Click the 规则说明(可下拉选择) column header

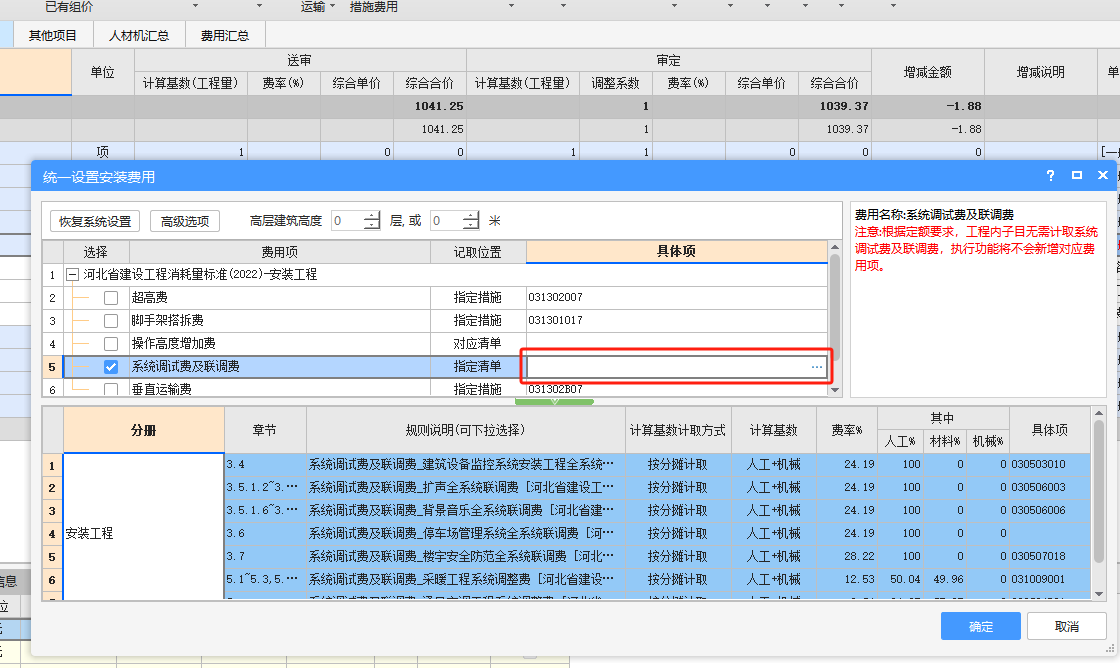pos(465,430)
